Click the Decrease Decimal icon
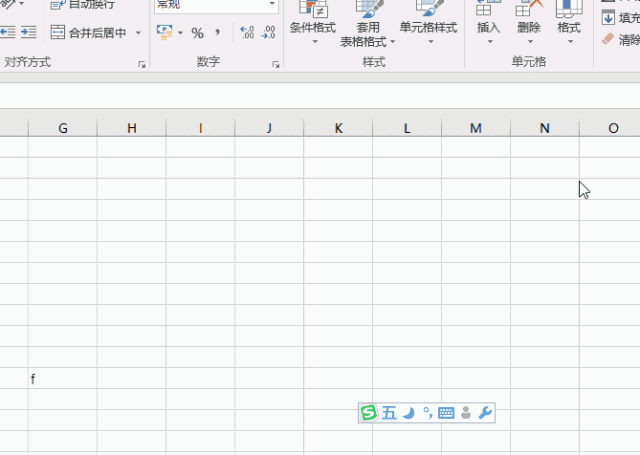 269,32
